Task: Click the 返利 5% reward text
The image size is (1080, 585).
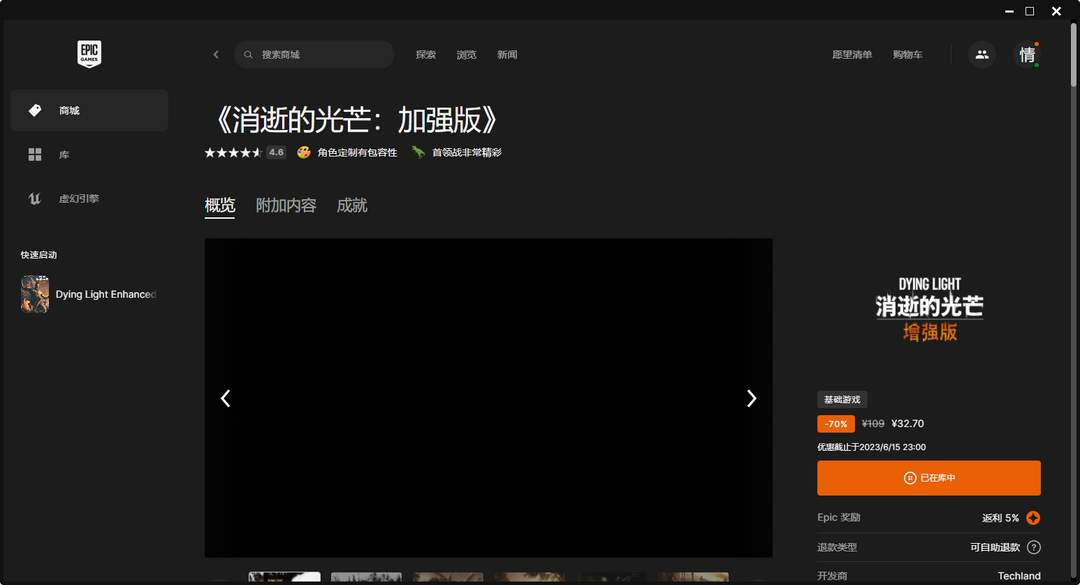Action: 1000,518
